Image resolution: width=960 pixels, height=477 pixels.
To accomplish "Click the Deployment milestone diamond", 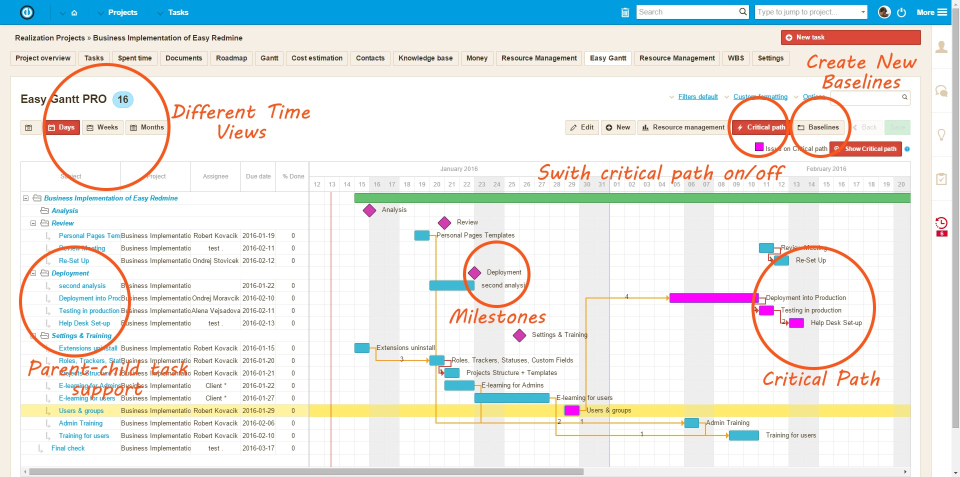I will [474, 272].
